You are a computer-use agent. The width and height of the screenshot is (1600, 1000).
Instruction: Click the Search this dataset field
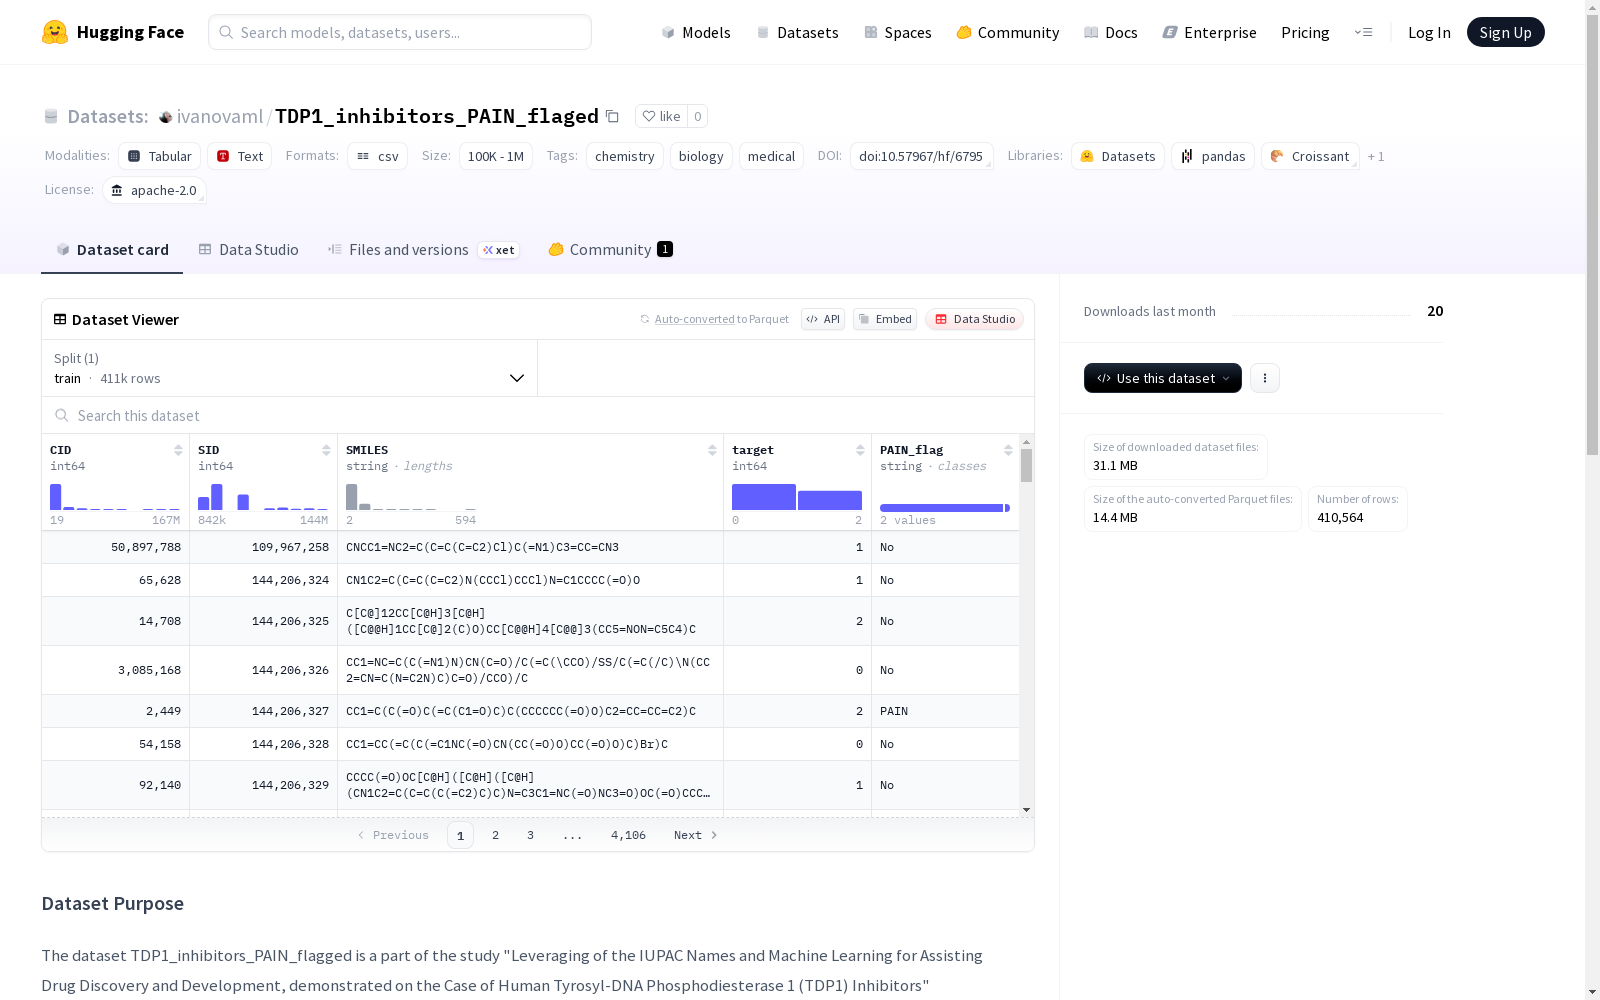[x=538, y=415]
